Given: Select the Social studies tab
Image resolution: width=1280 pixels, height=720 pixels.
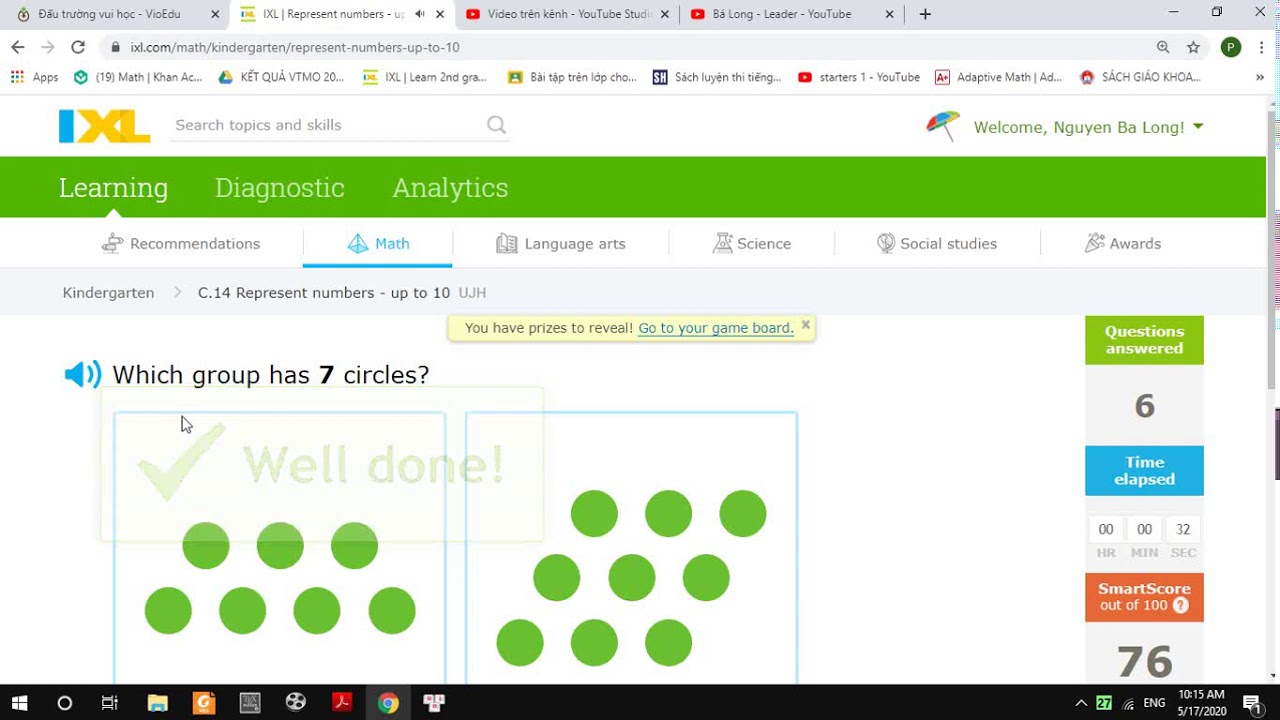Looking at the screenshot, I should click(x=937, y=243).
